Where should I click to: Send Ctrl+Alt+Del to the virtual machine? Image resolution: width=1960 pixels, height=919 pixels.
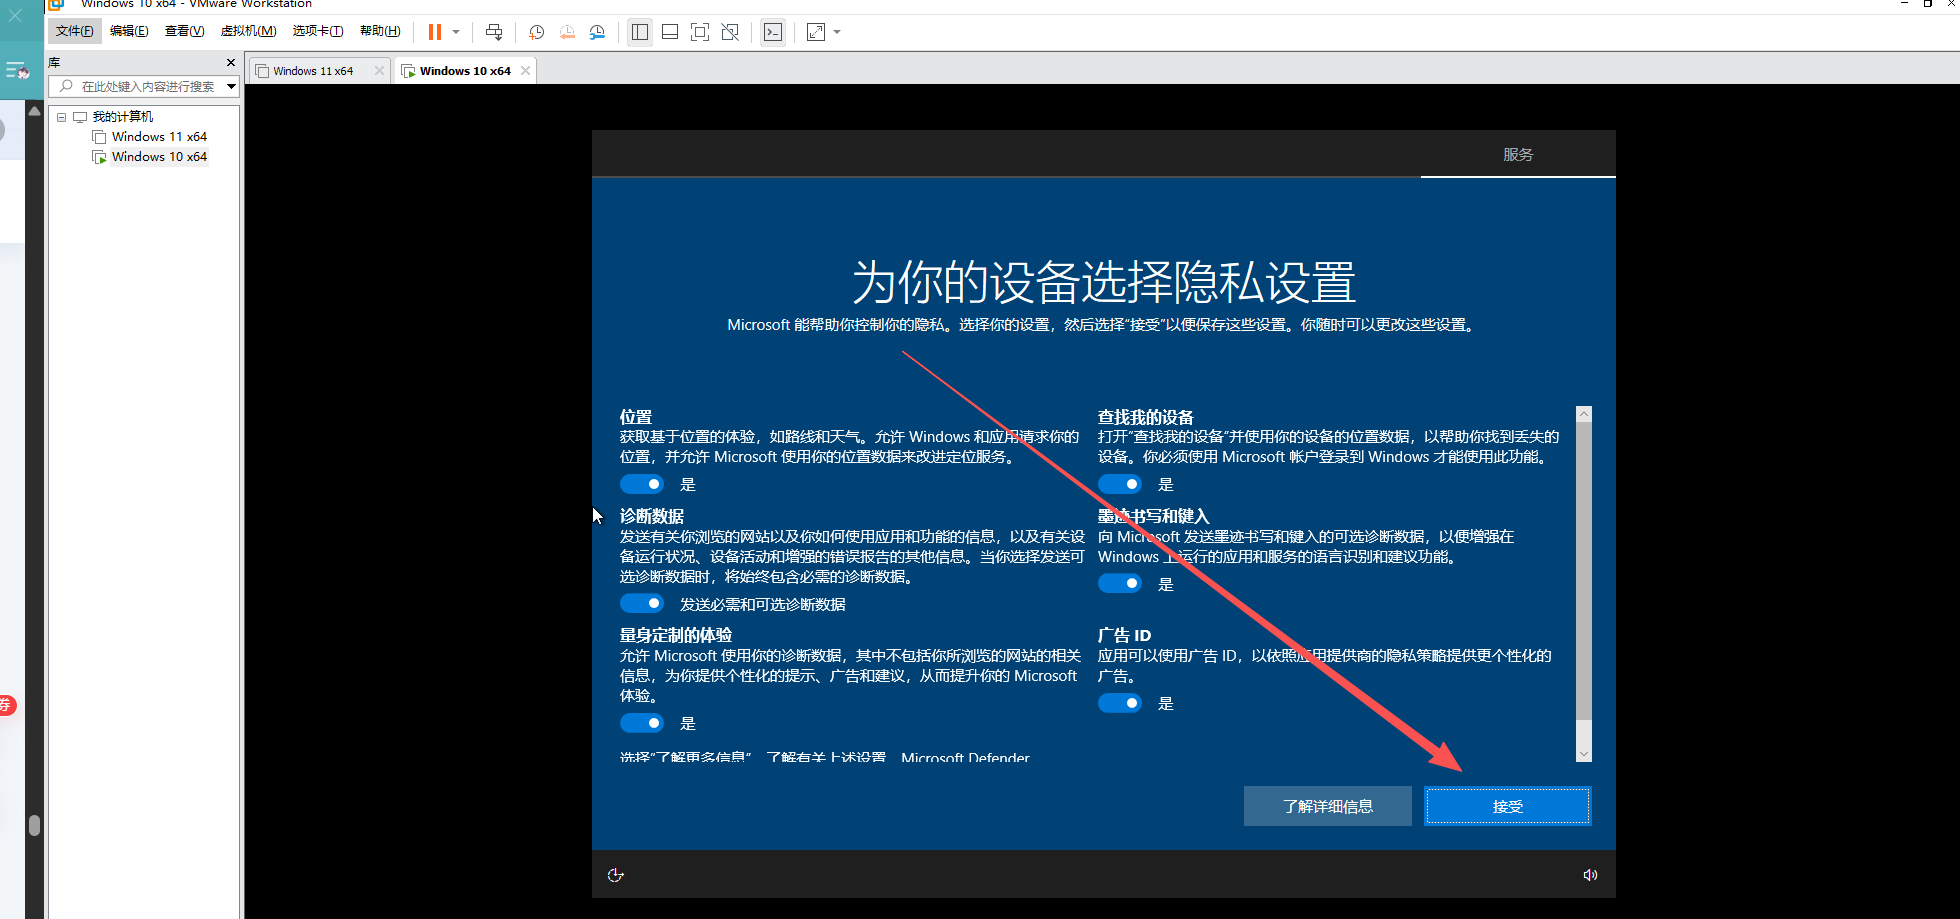(x=494, y=32)
